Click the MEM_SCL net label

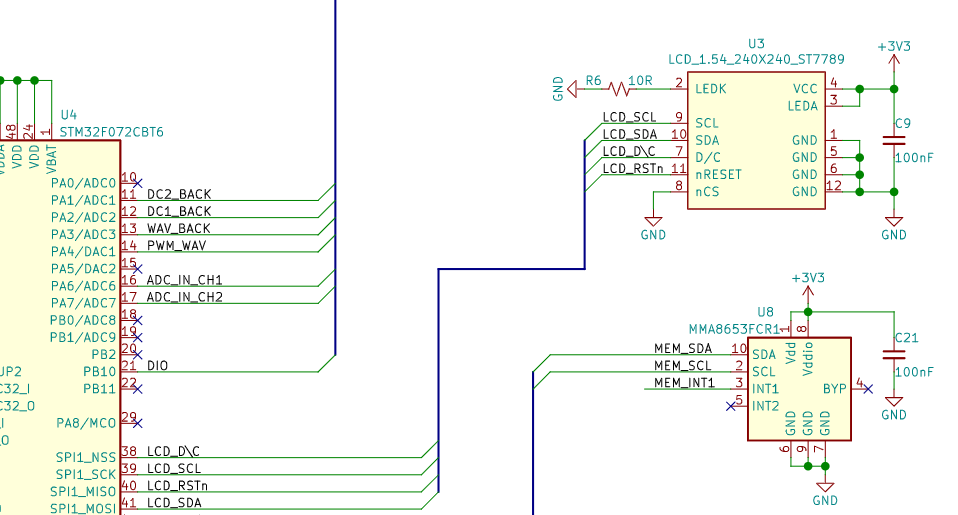[682, 366]
